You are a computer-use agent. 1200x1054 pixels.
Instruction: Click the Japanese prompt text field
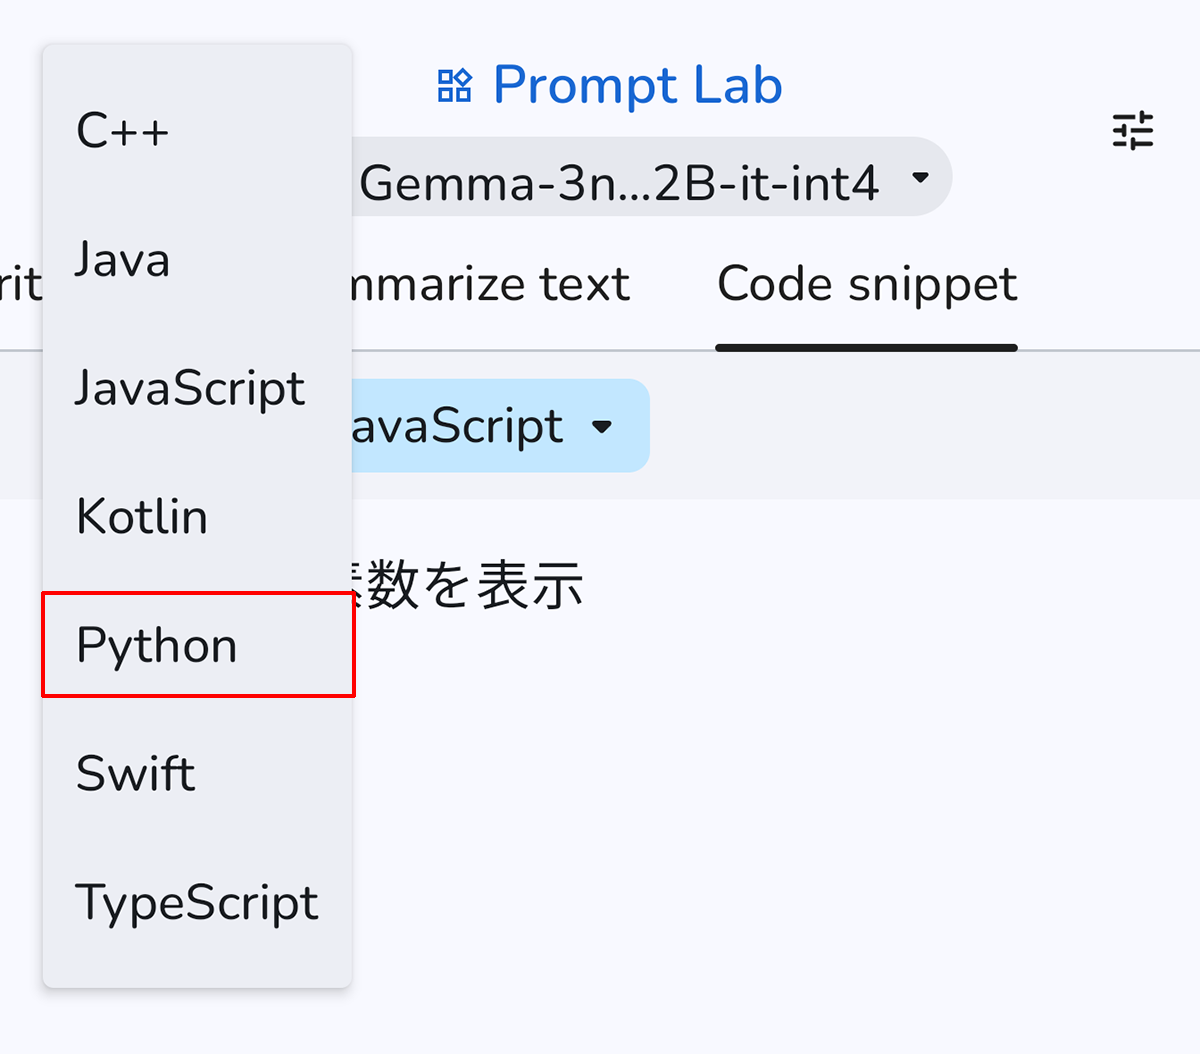pos(470,585)
